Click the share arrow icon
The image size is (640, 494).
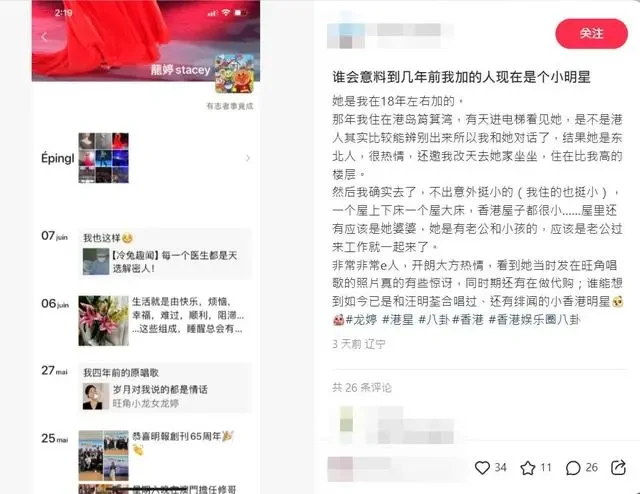(x=618, y=467)
